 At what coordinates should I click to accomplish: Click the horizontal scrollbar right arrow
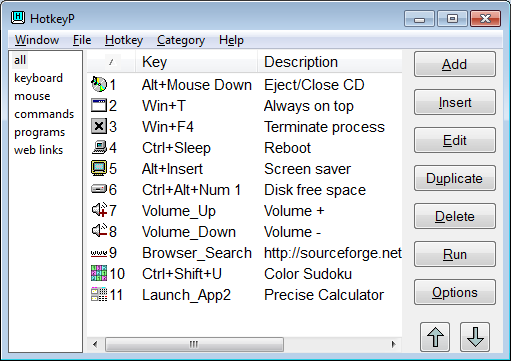coord(394,344)
